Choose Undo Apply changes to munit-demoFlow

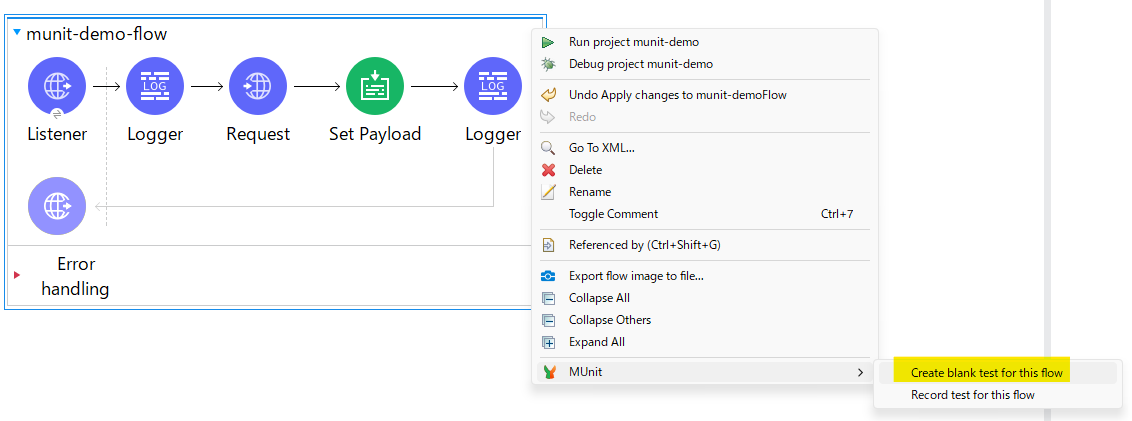[705, 95]
